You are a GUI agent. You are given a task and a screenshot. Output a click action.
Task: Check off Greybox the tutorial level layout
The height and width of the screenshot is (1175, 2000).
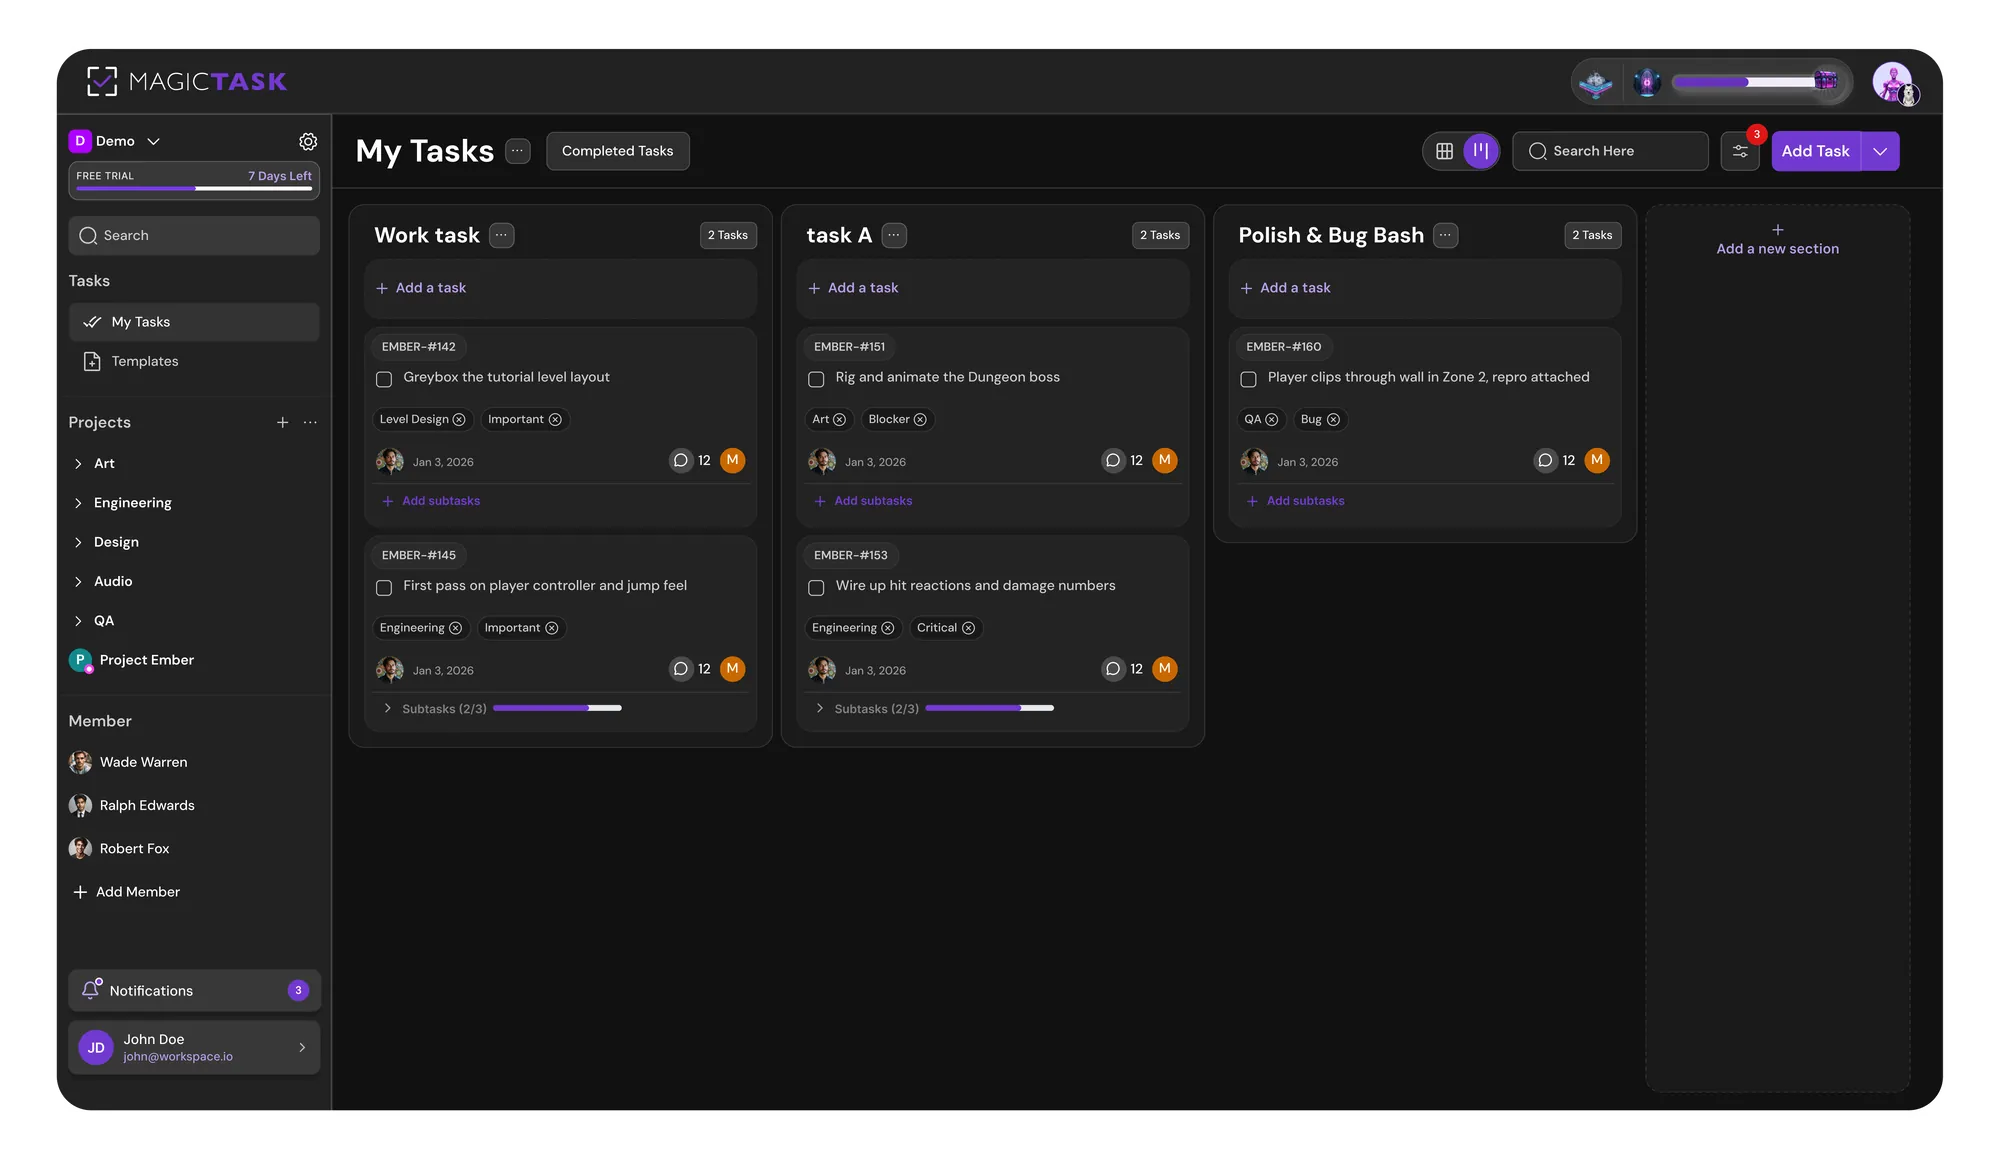point(384,379)
